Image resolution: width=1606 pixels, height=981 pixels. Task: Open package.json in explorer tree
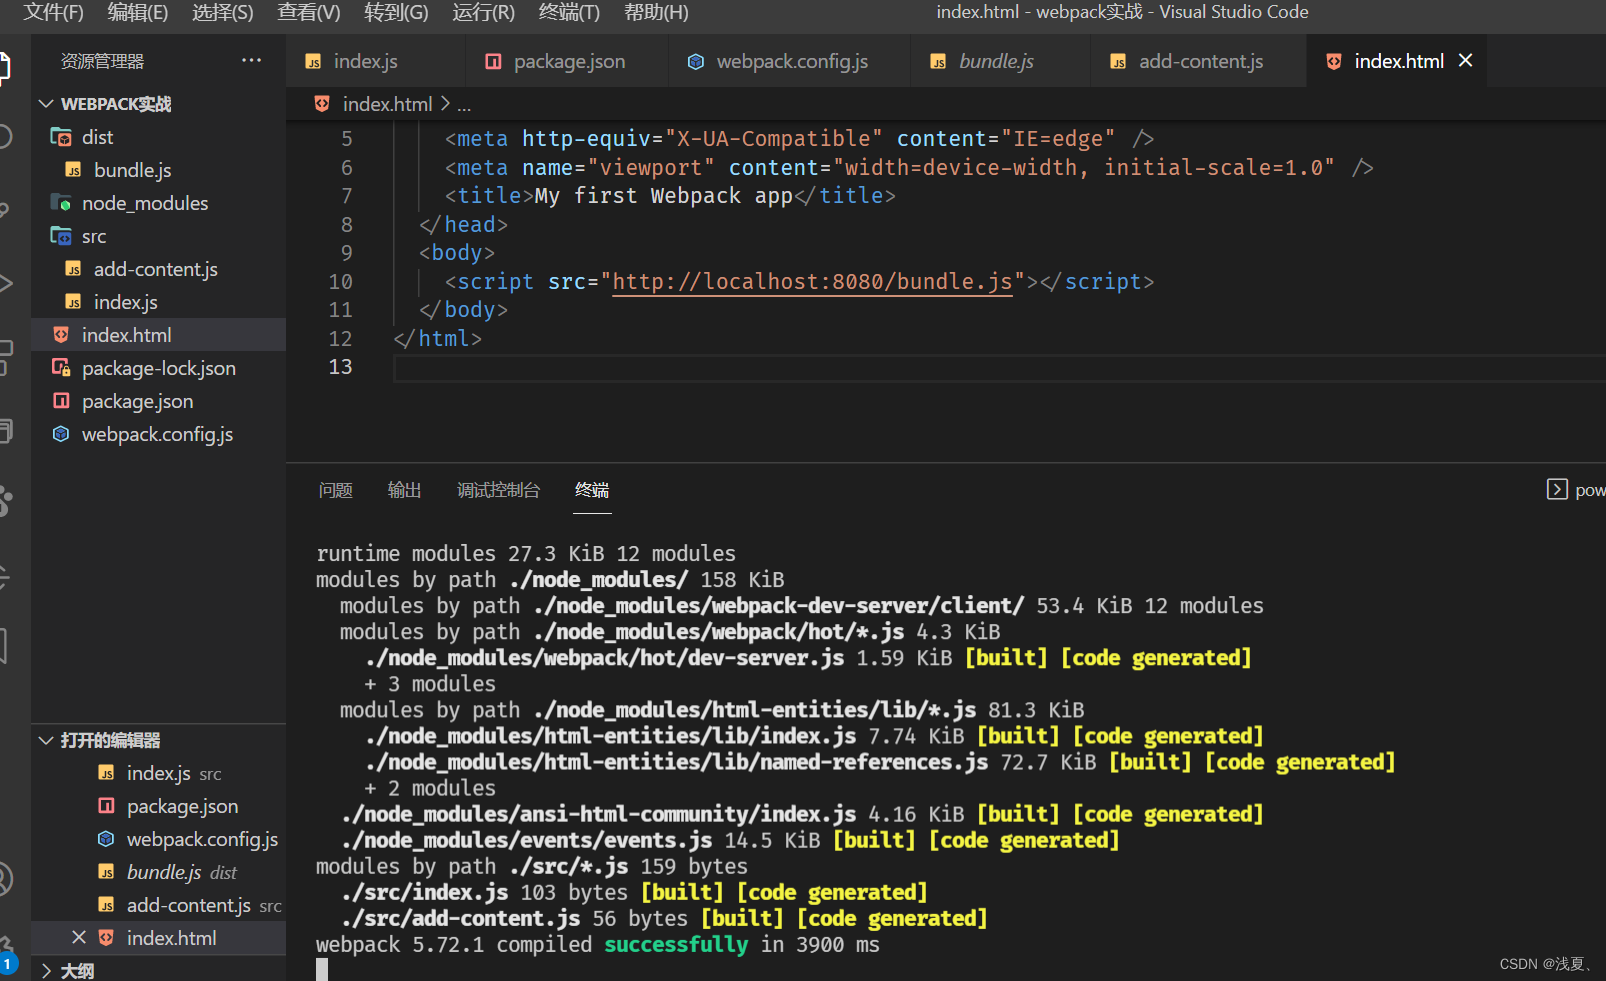pos(158,401)
